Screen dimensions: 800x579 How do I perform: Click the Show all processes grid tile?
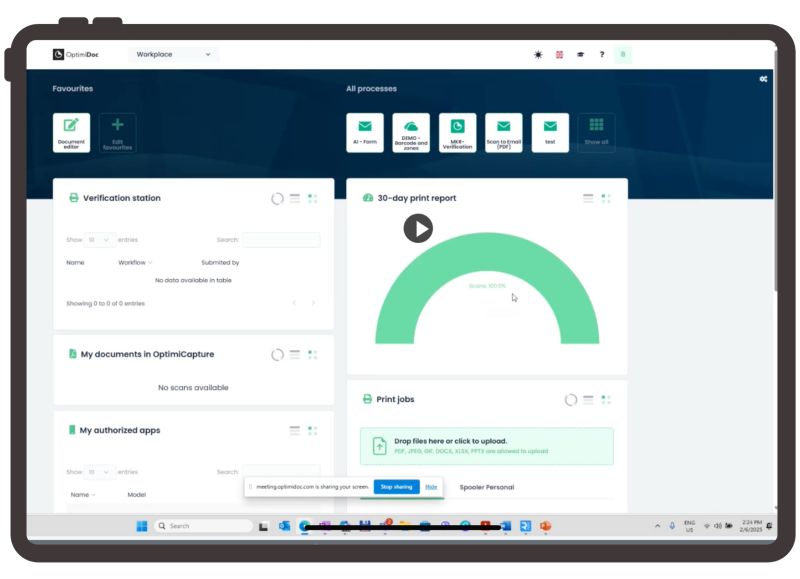pos(596,132)
